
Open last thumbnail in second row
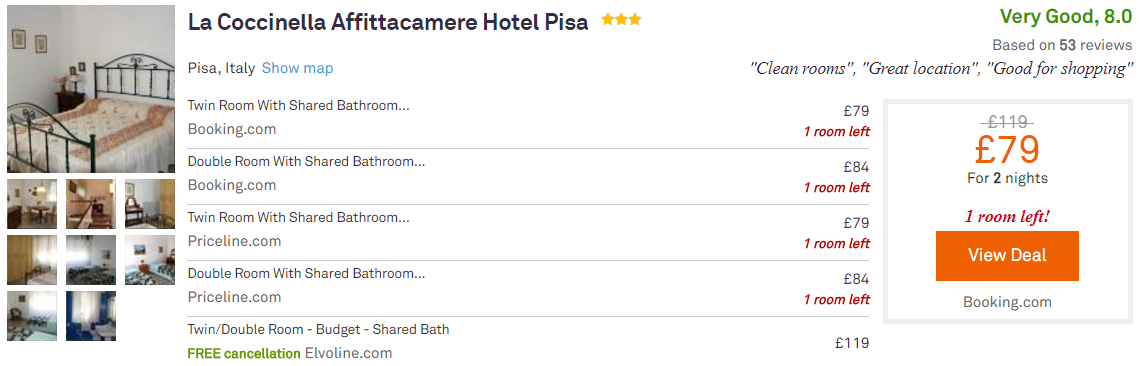click(150, 260)
